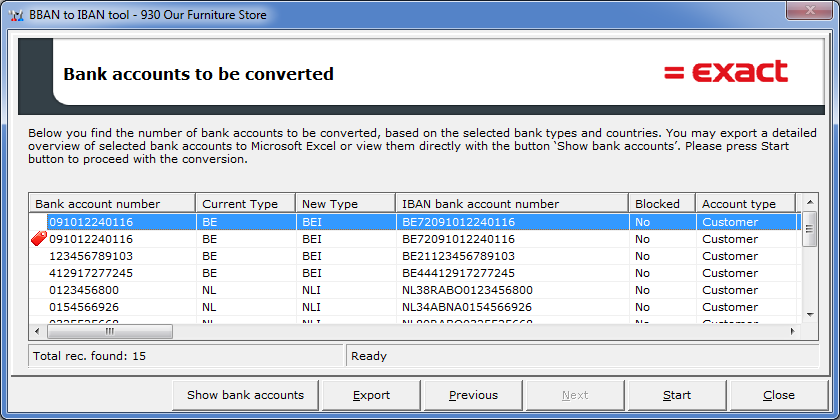840x420 pixels.
Task: Click the horizontal scrollbar left arrow
Action: 37,331
